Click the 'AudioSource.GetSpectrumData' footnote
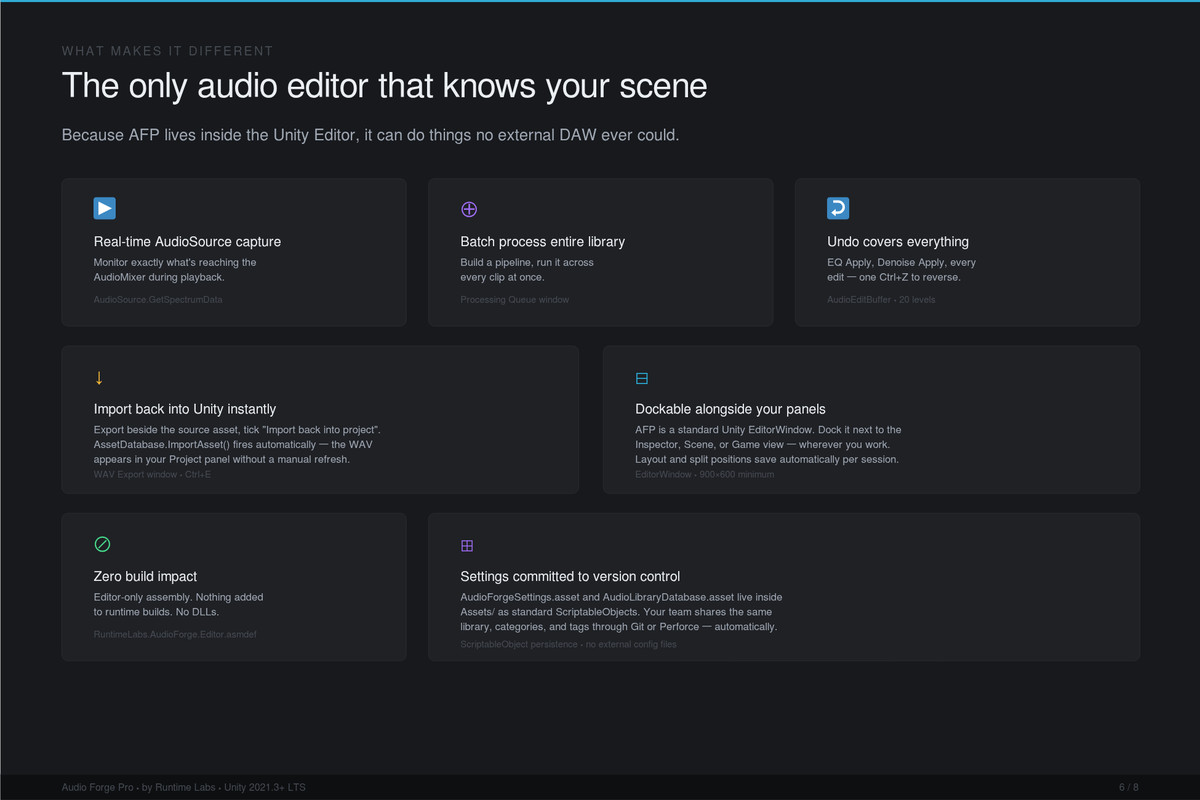1200x800 pixels. (x=158, y=299)
